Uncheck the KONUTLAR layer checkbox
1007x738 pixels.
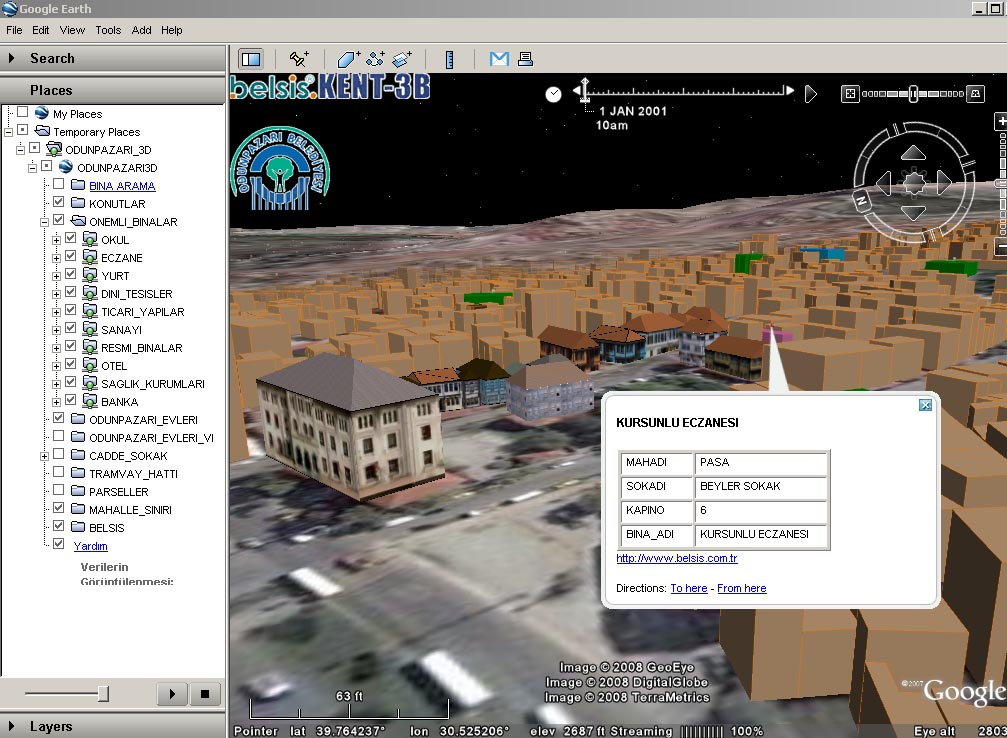58,202
